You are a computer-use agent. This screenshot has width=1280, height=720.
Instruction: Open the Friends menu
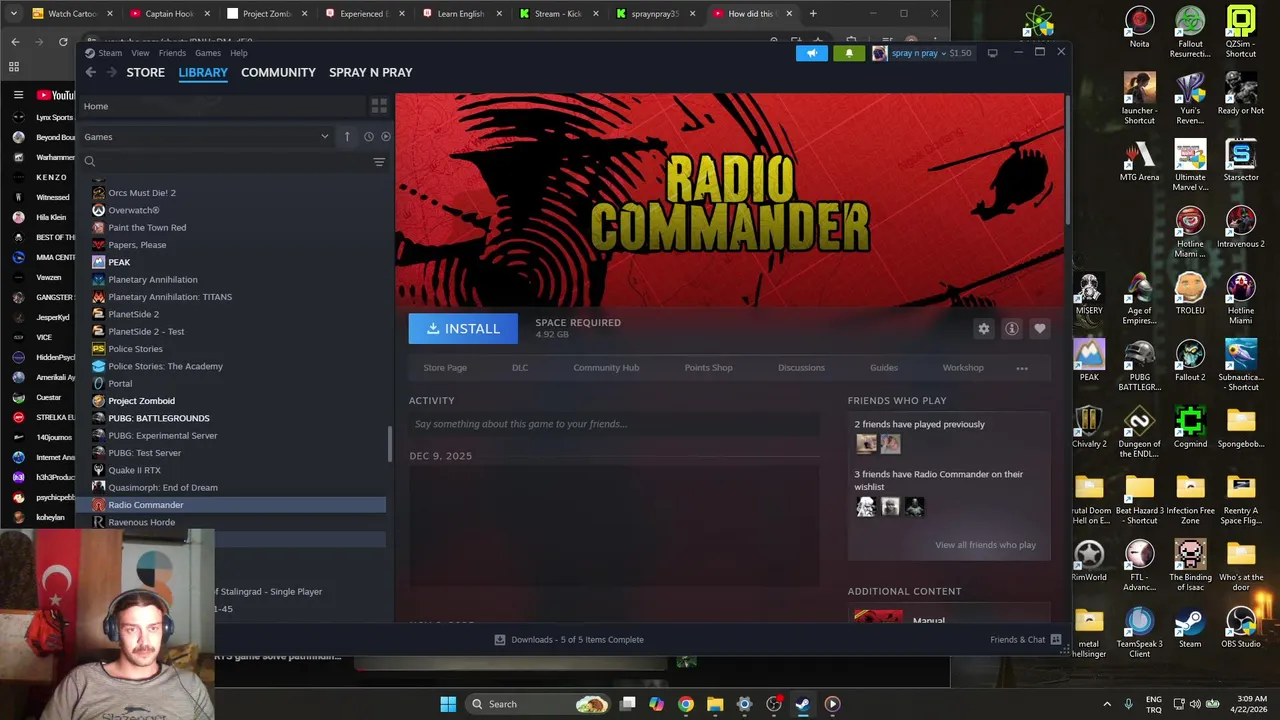pos(172,53)
